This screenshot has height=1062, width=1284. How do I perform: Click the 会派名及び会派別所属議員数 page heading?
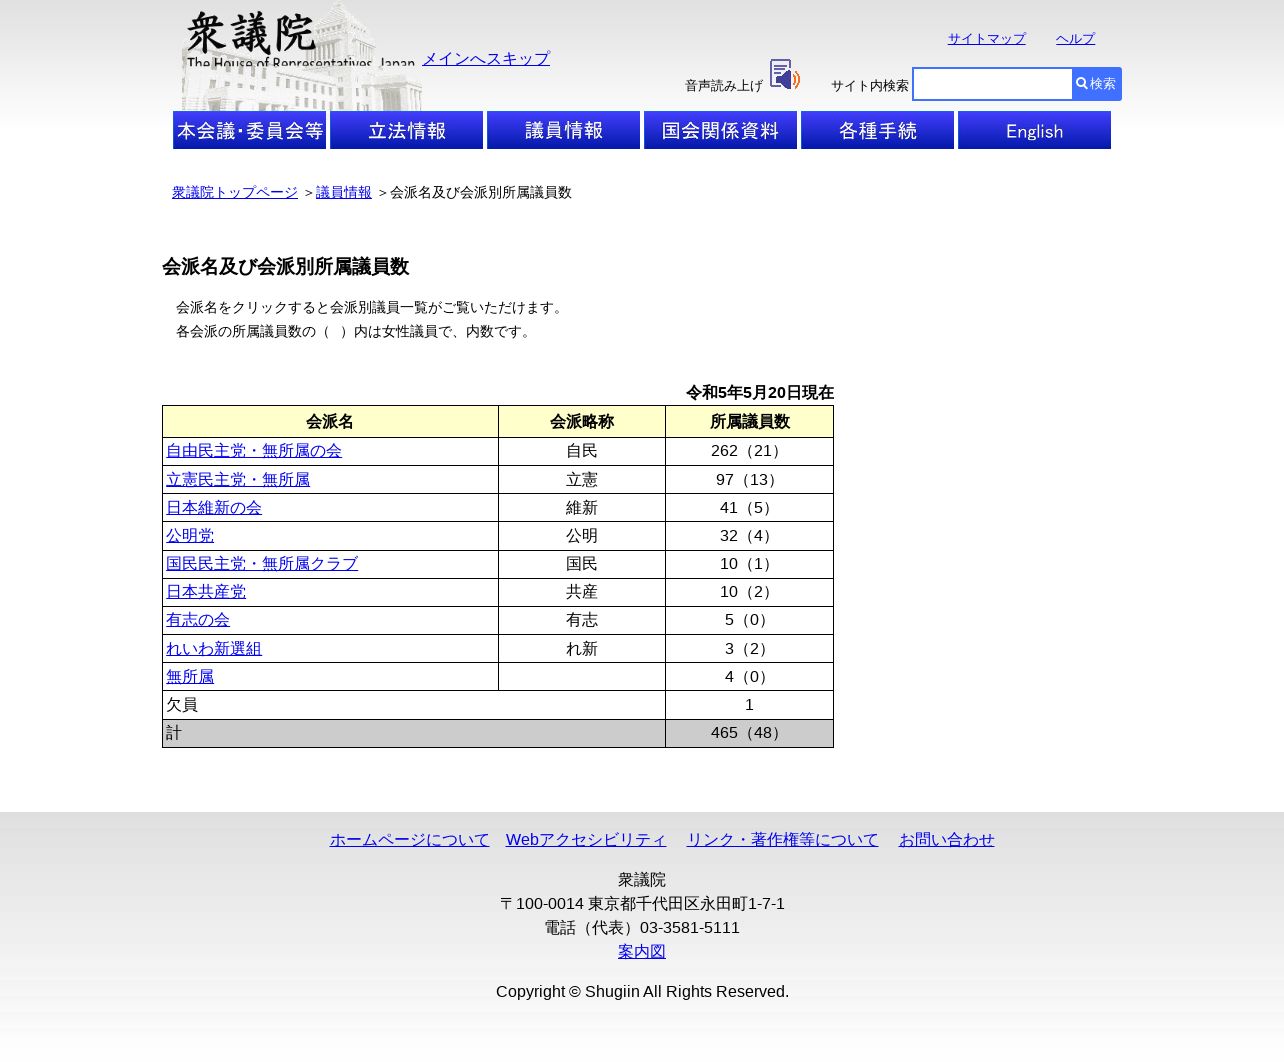click(x=286, y=267)
